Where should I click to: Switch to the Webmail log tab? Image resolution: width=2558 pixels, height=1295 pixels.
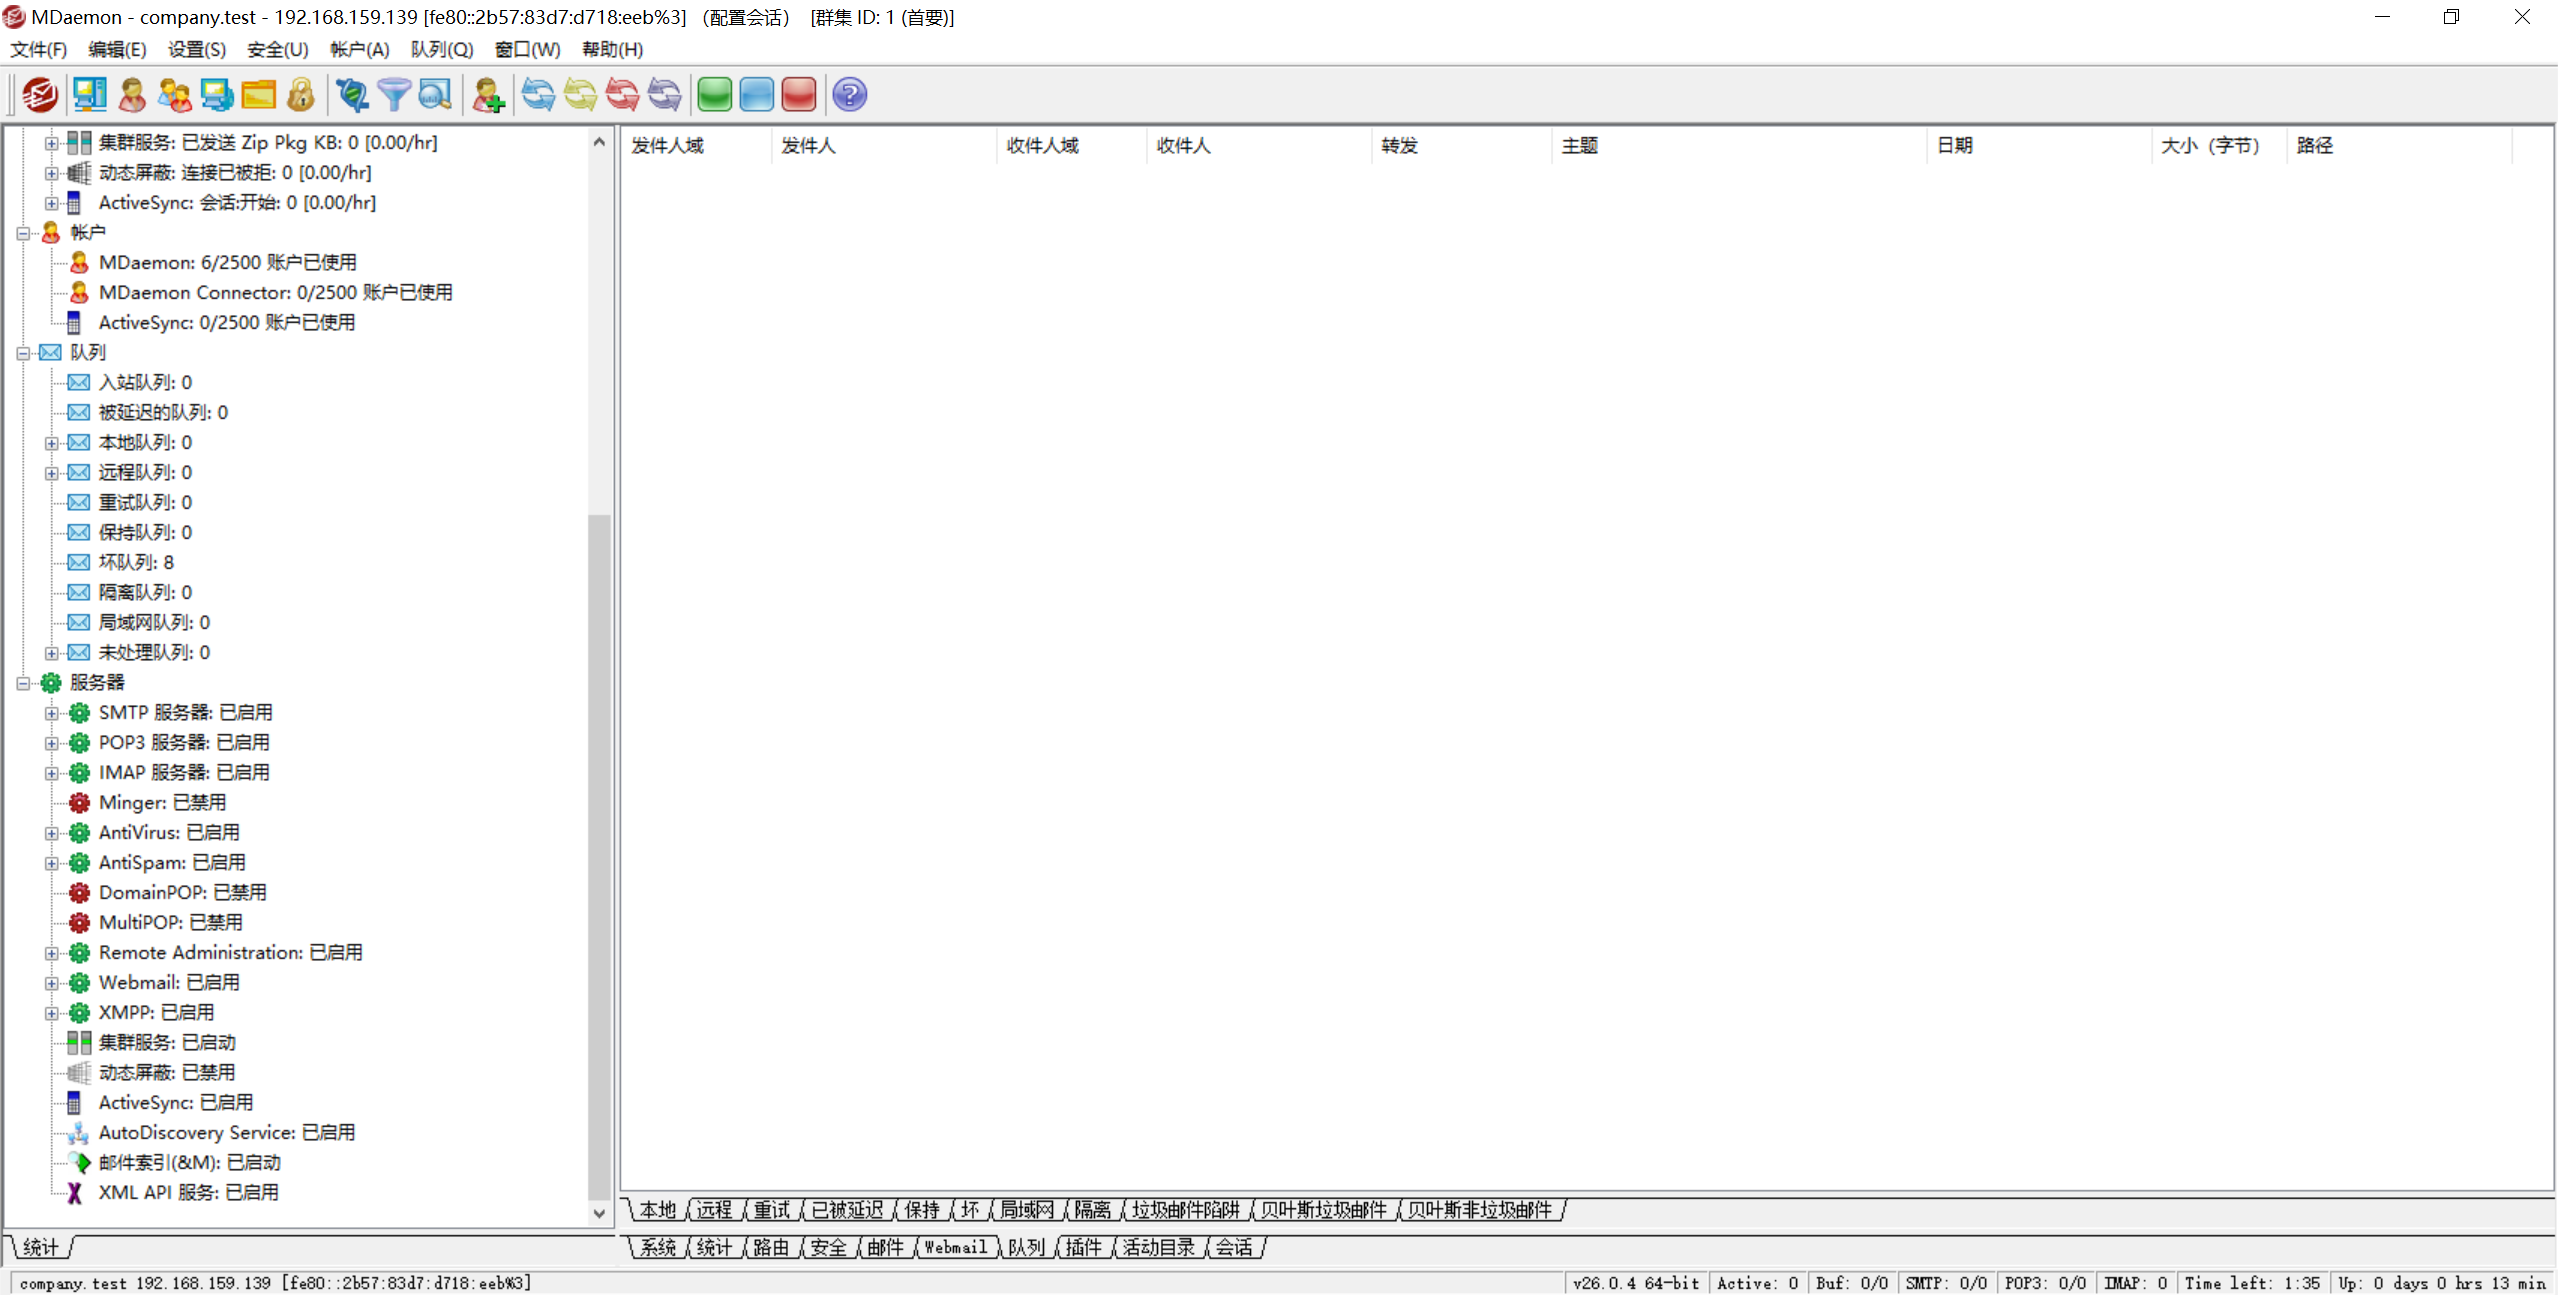click(955, 1247)
